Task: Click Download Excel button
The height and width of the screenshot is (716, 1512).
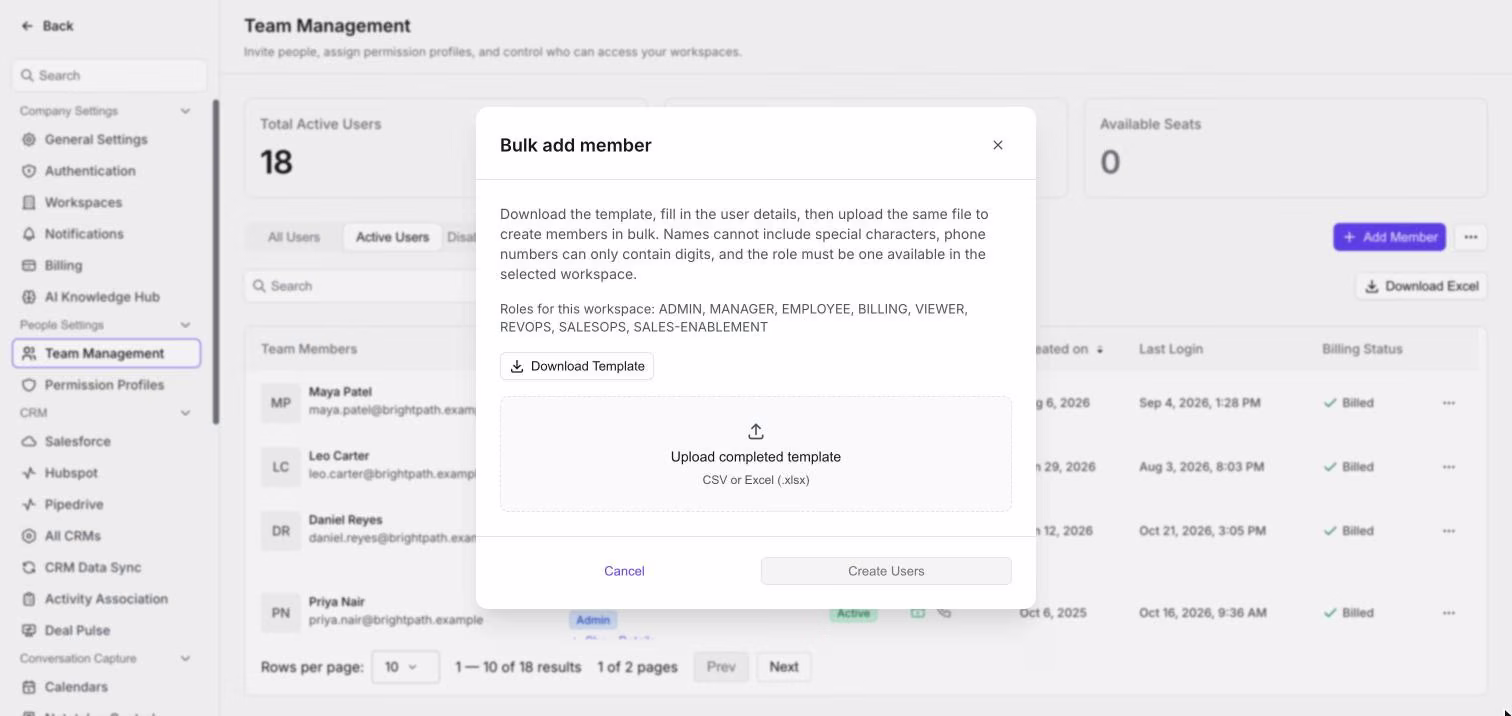Action: [x=1421, y=286]
